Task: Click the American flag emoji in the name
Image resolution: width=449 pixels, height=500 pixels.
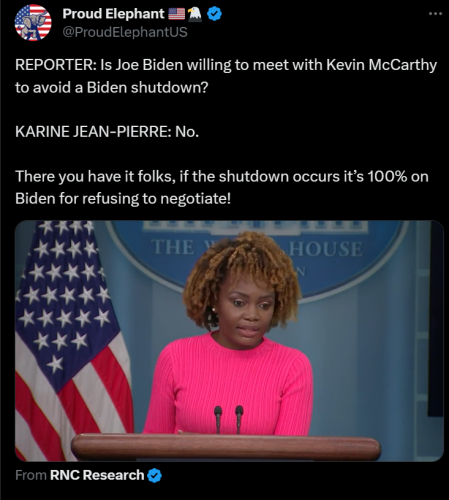Action: coord(176,14)
